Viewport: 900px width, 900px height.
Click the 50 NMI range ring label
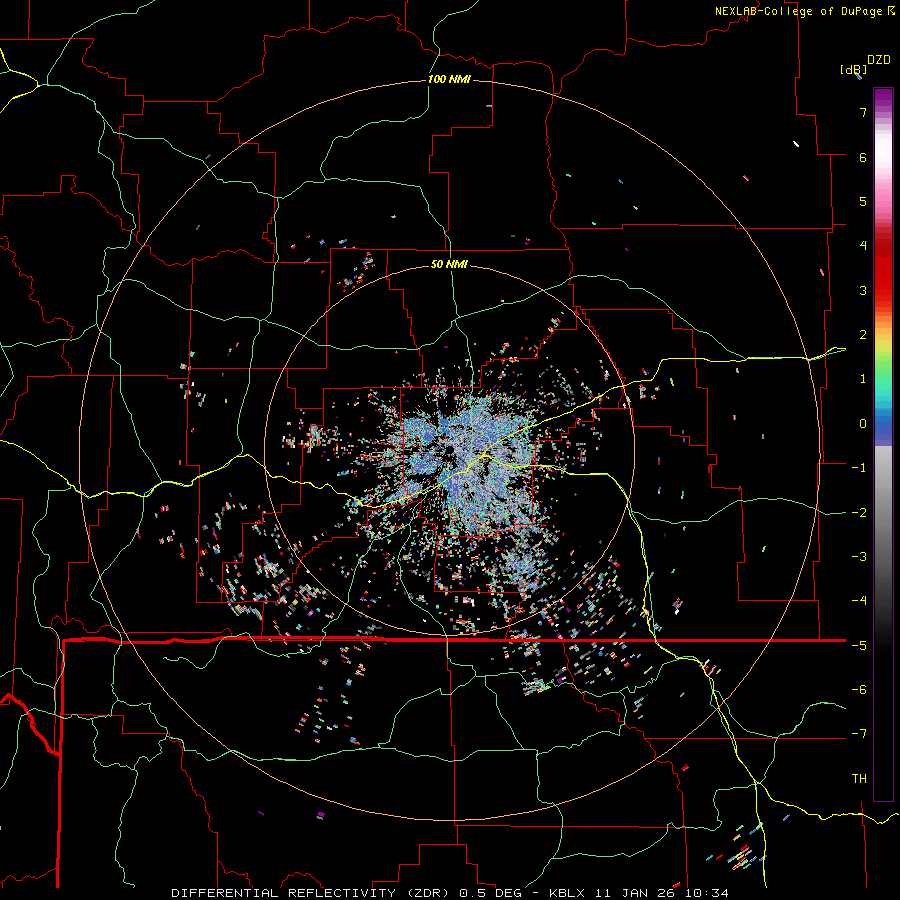pos(449,264)
